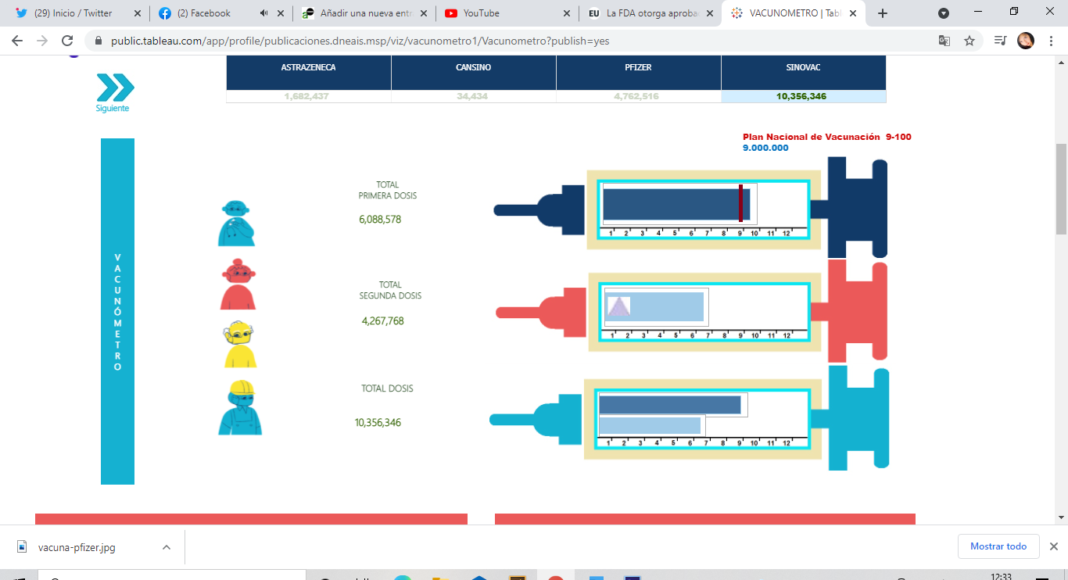
Task: Click the TOTAL PRIMERA DOSIS label
Action: tap(388, 190)
